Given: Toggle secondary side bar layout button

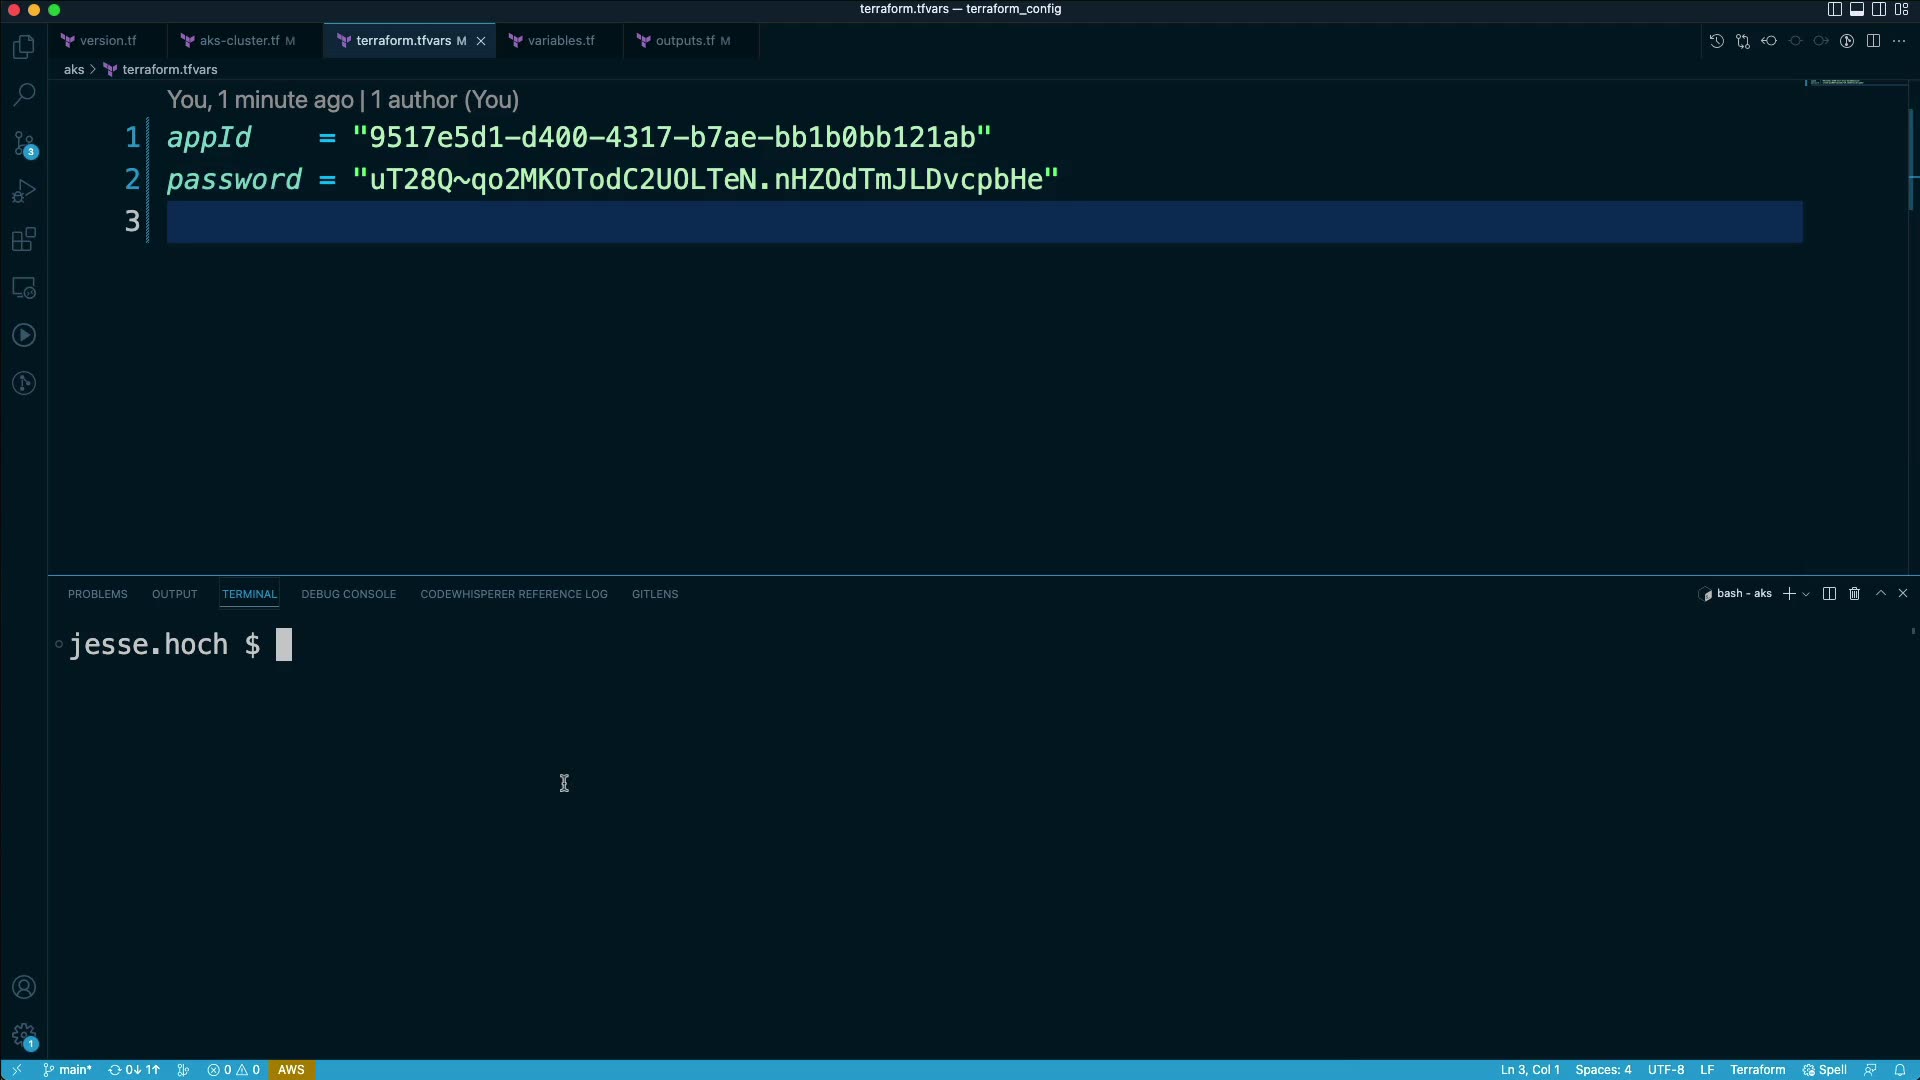Looking at the screenshot, I should coord(1879,9).
